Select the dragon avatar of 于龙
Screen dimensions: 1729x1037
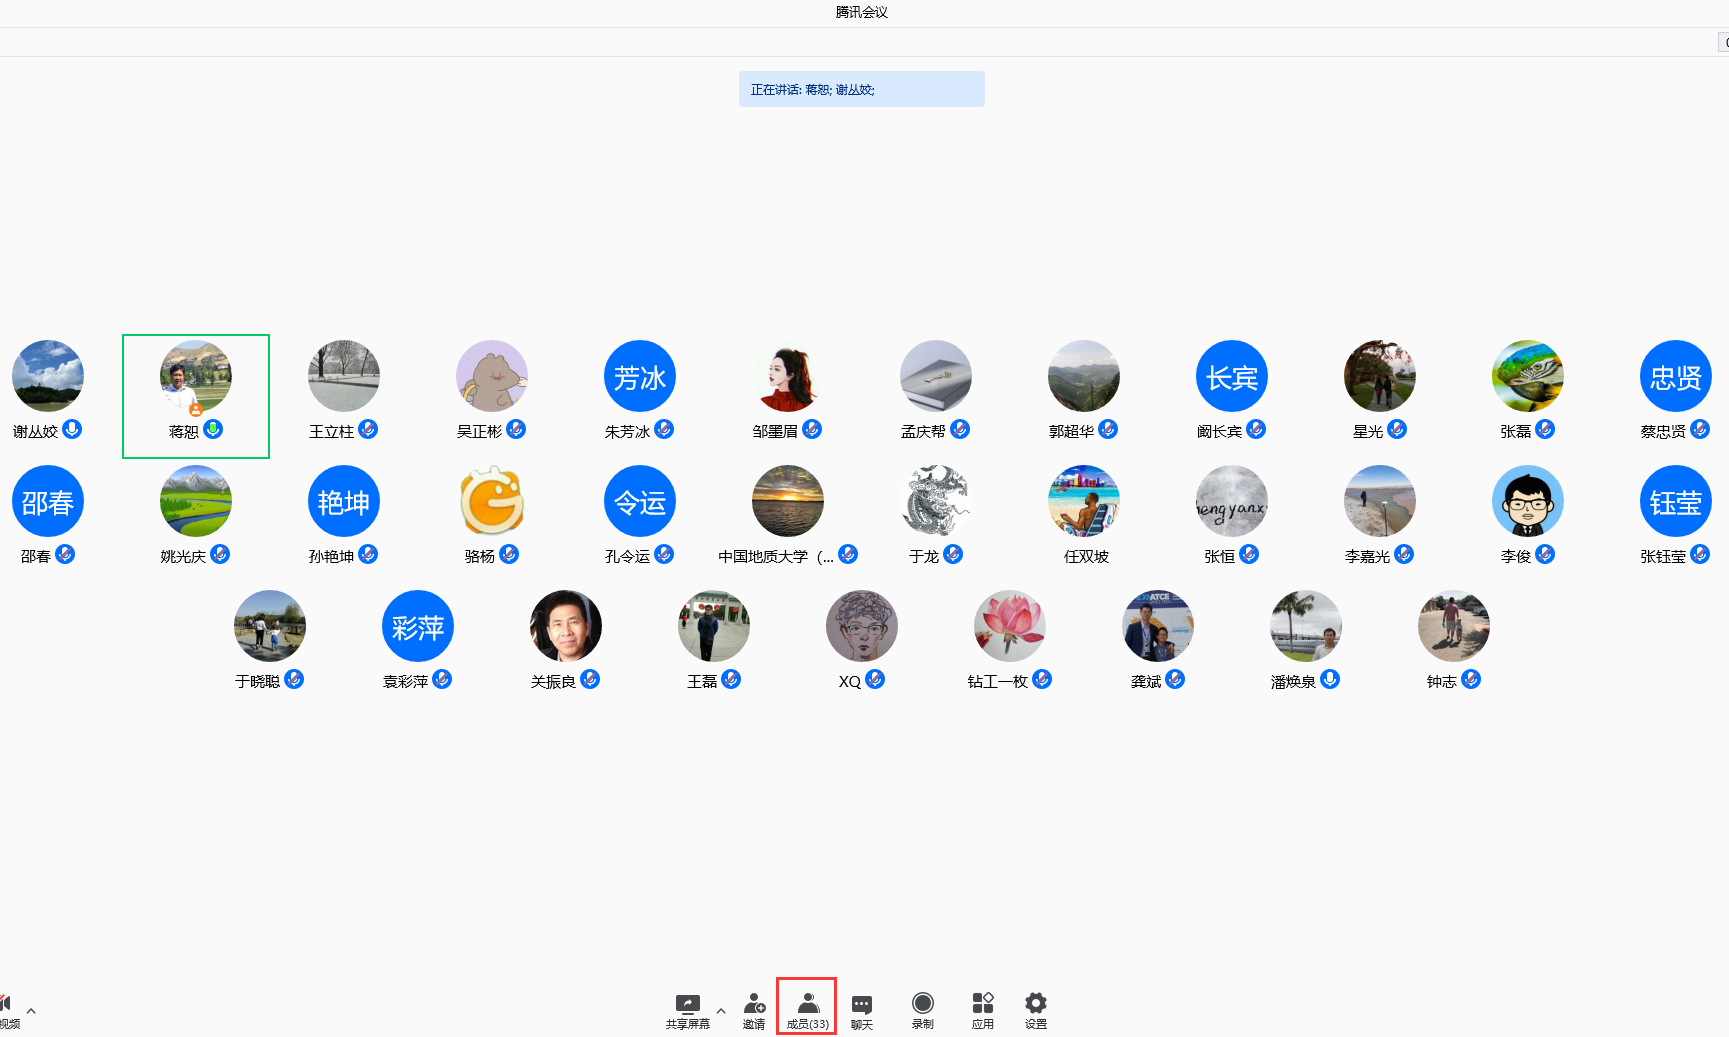tap(936, 501)
